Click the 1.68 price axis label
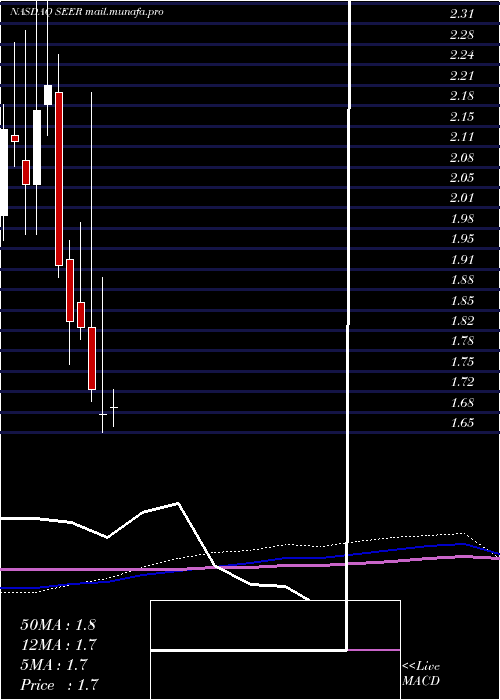The width and height of the screenshot is (500, 700). click(x=462, y=403)
